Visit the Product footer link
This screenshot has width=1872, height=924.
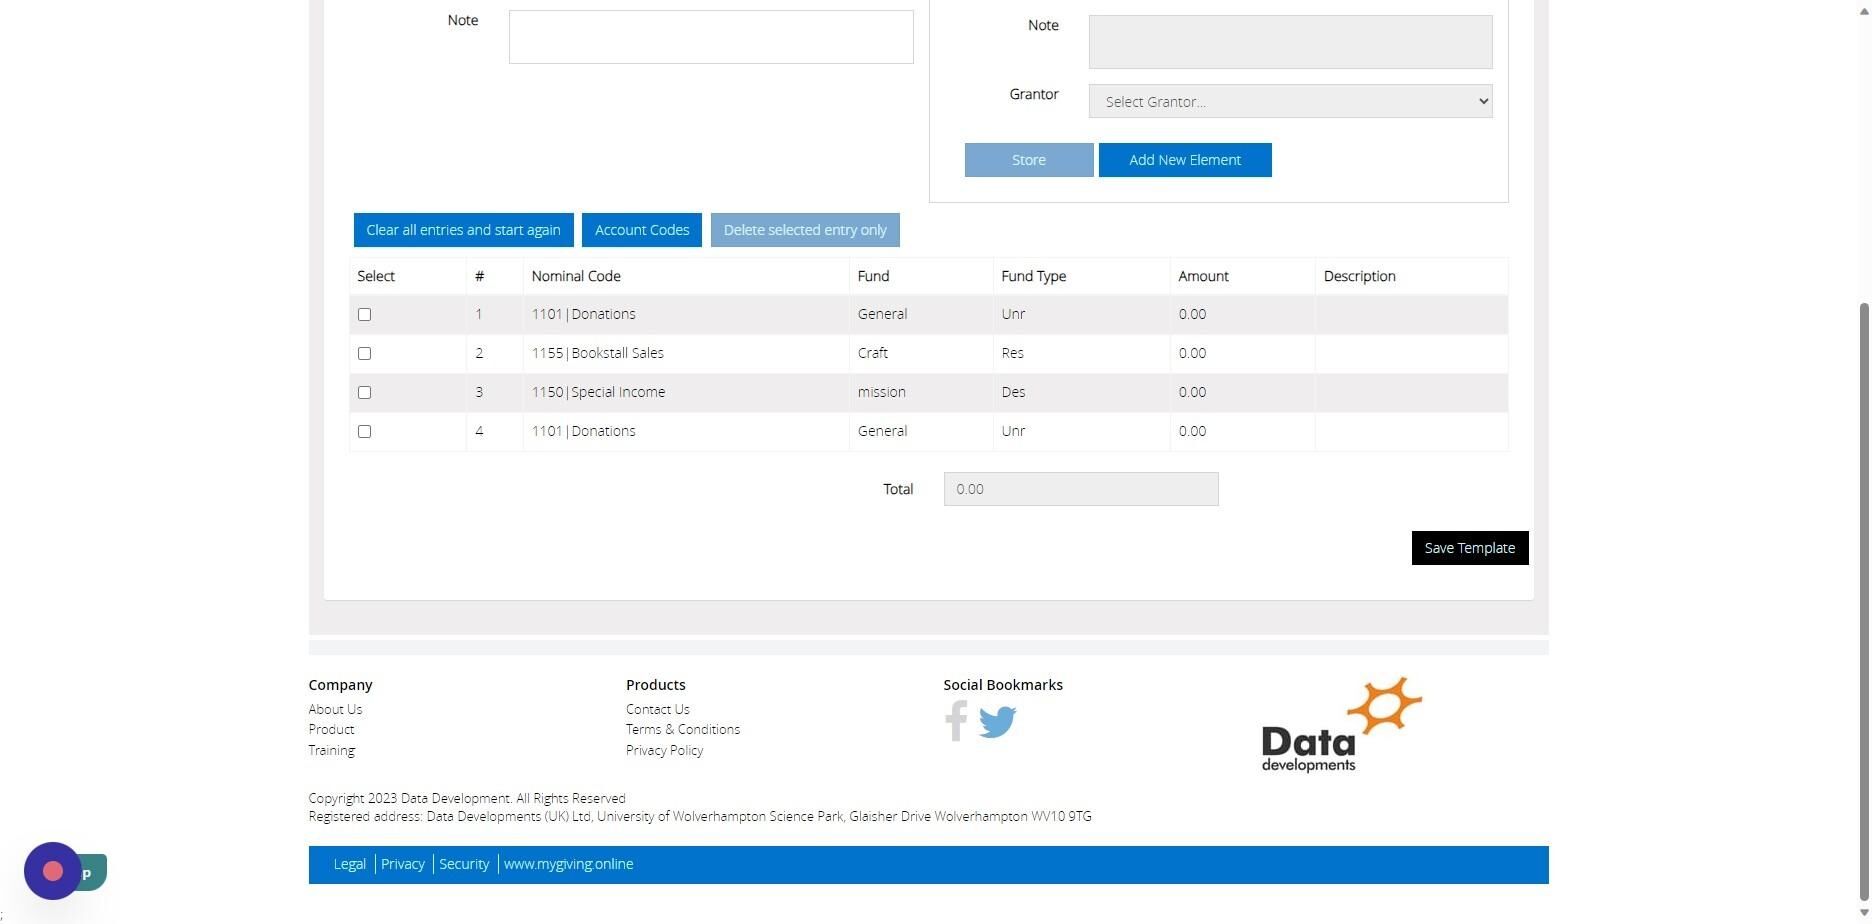point(331,729)
